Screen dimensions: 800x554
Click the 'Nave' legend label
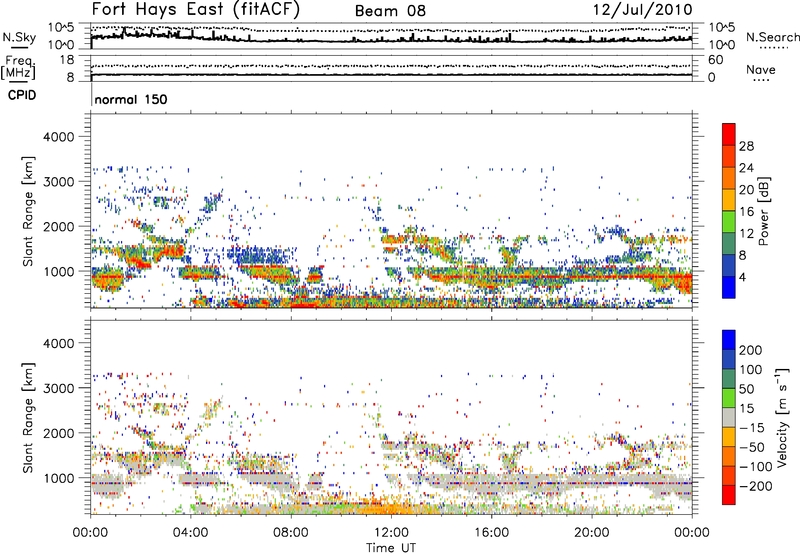coord(761,69)
